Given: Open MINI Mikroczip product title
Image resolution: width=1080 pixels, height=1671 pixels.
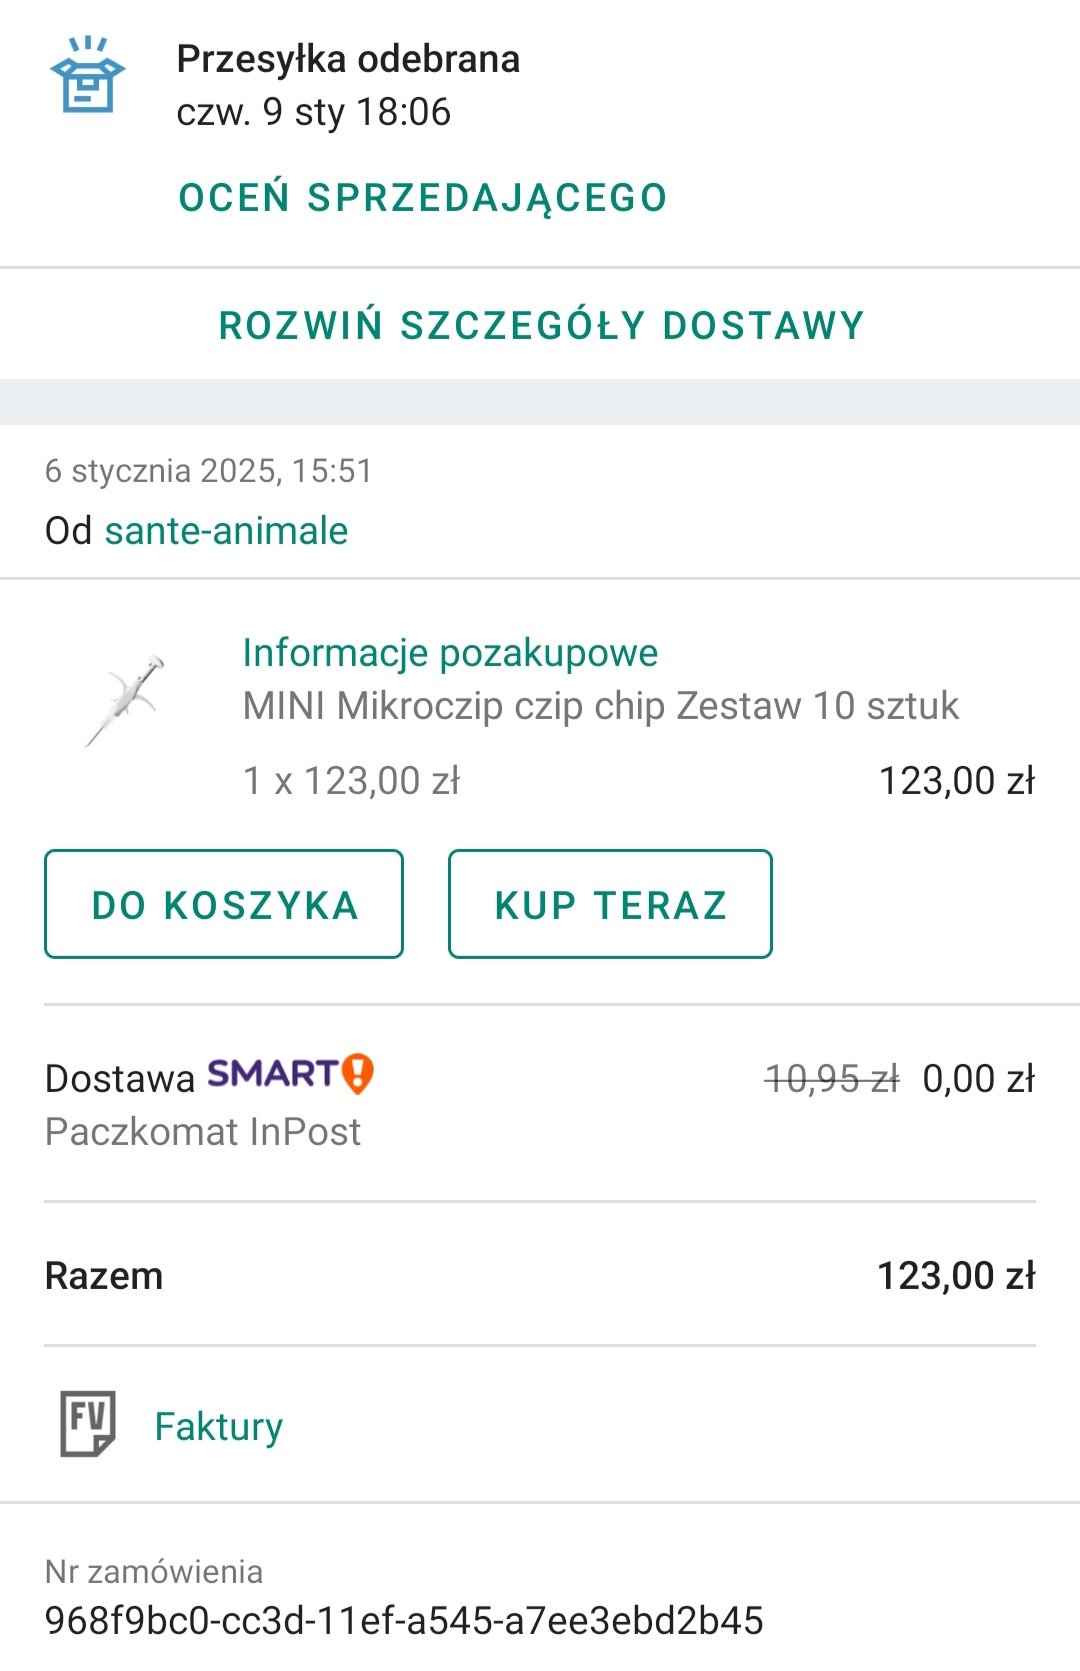Looking at the screenshot, I should [x=601, y=705].
